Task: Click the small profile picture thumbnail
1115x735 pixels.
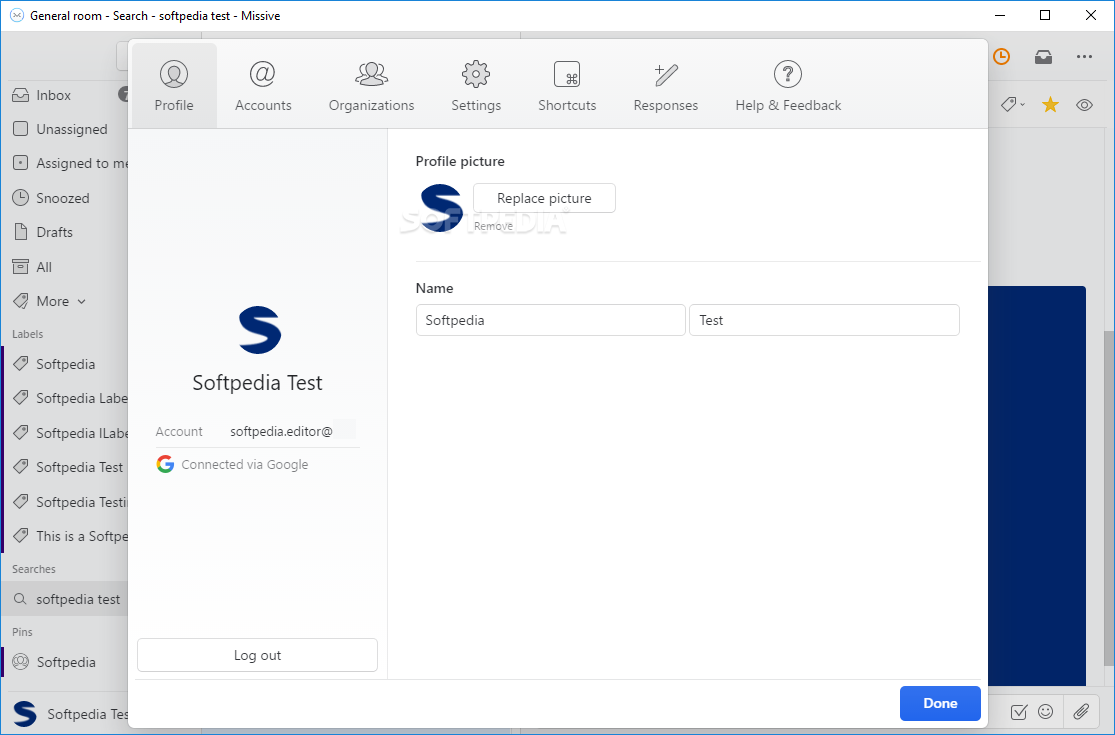Action: coord(442,208)
